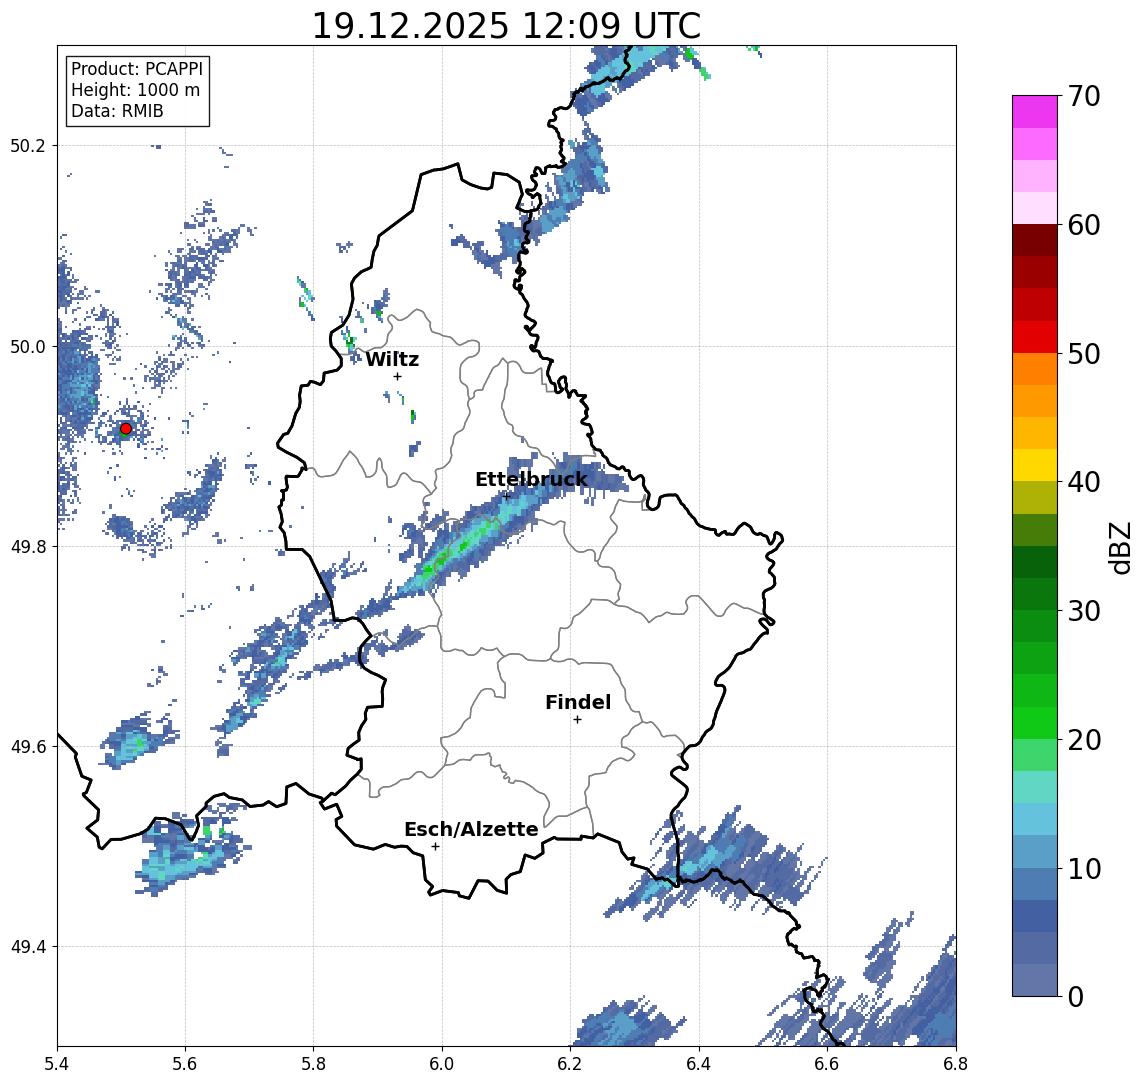1145x1084 pixels.
Task: Click the 5.4 longitude axis label
Action: 57,1064
